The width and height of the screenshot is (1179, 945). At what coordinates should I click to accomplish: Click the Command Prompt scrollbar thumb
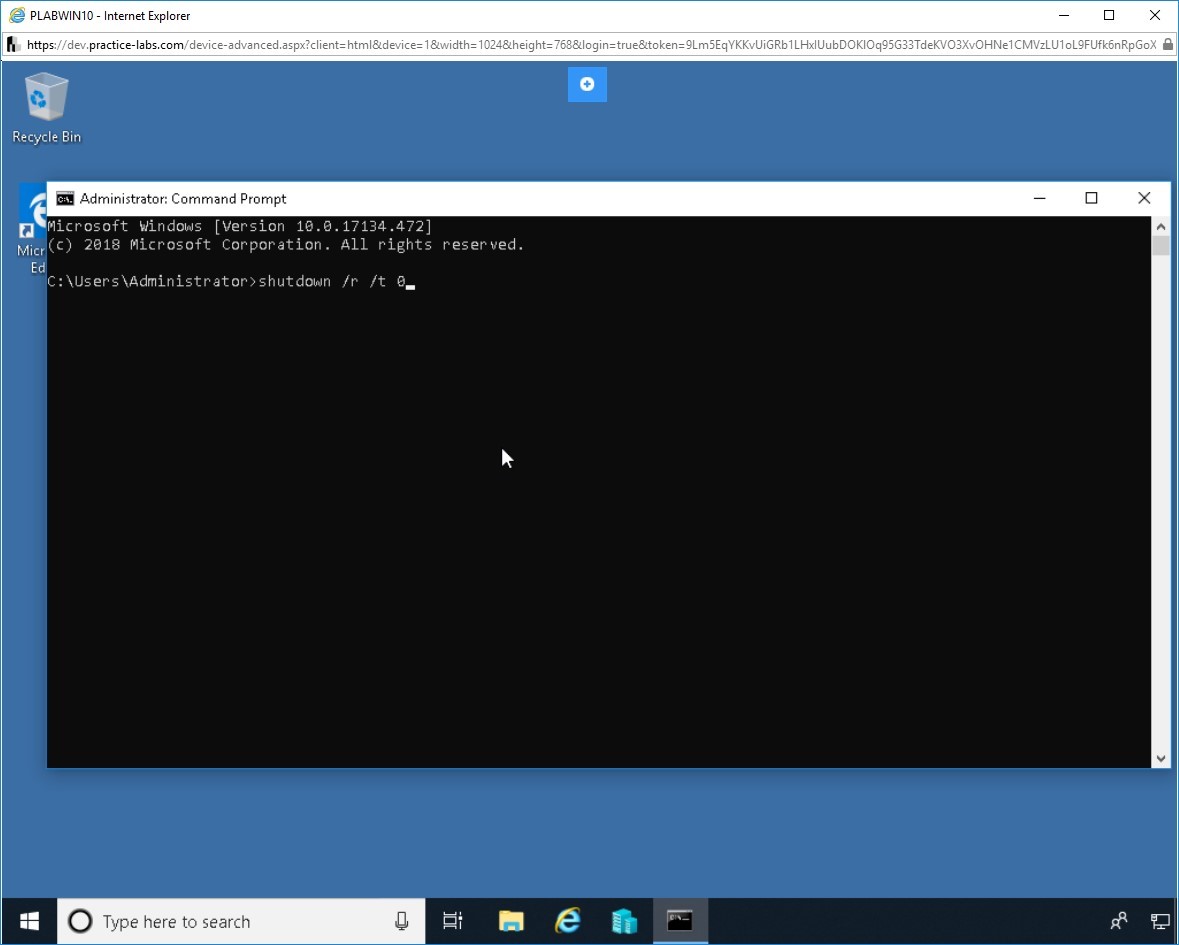[1160, 246]
